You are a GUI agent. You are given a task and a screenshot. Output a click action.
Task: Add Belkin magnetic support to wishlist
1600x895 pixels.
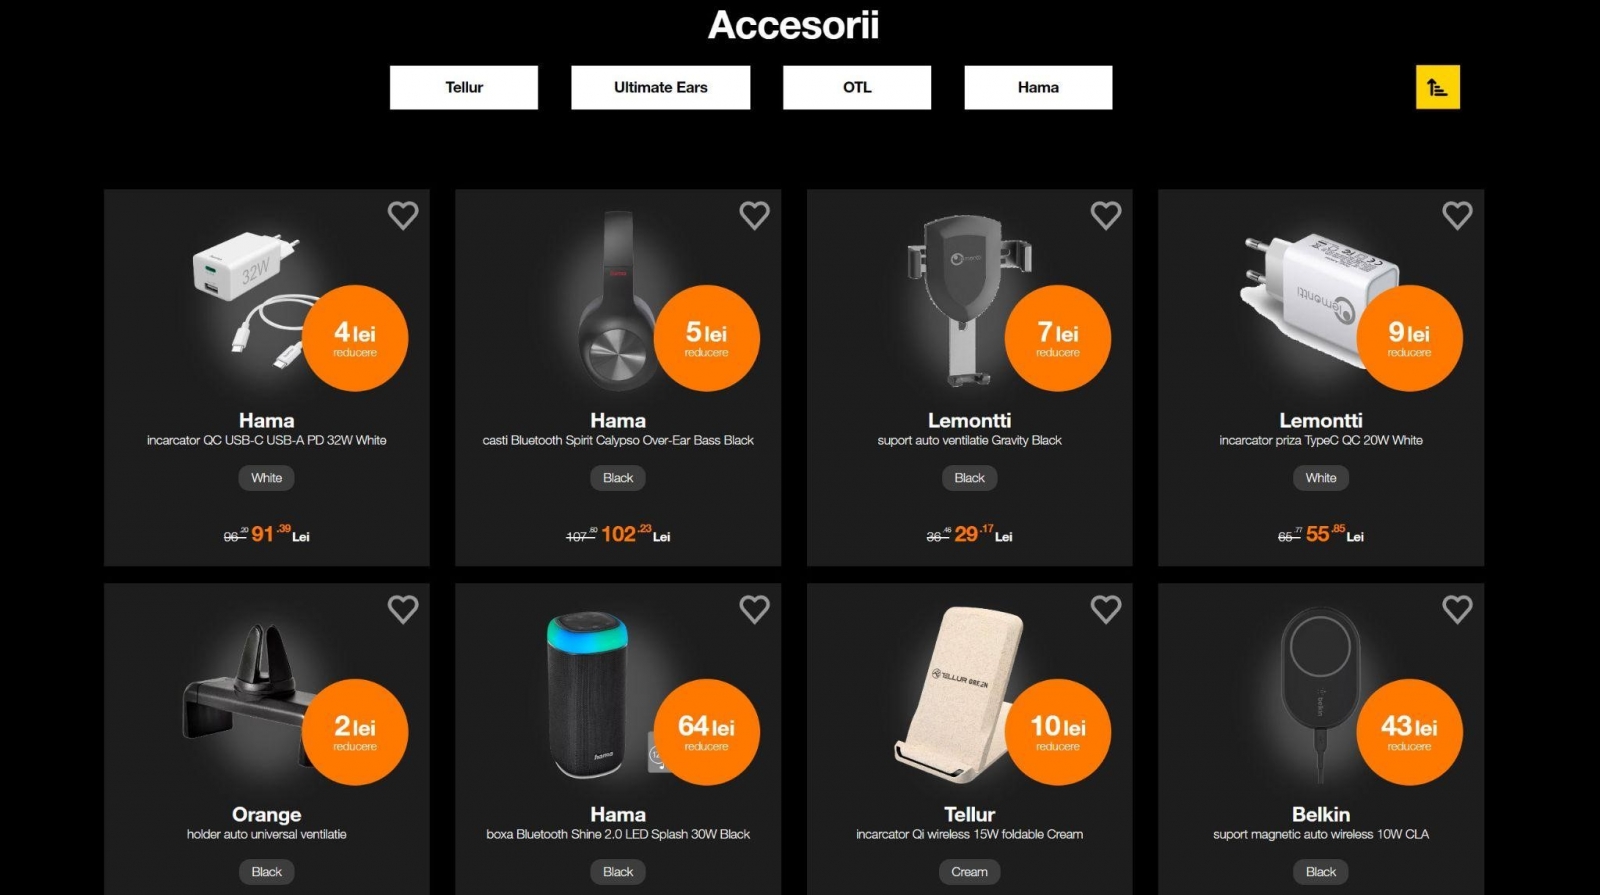1457,609
